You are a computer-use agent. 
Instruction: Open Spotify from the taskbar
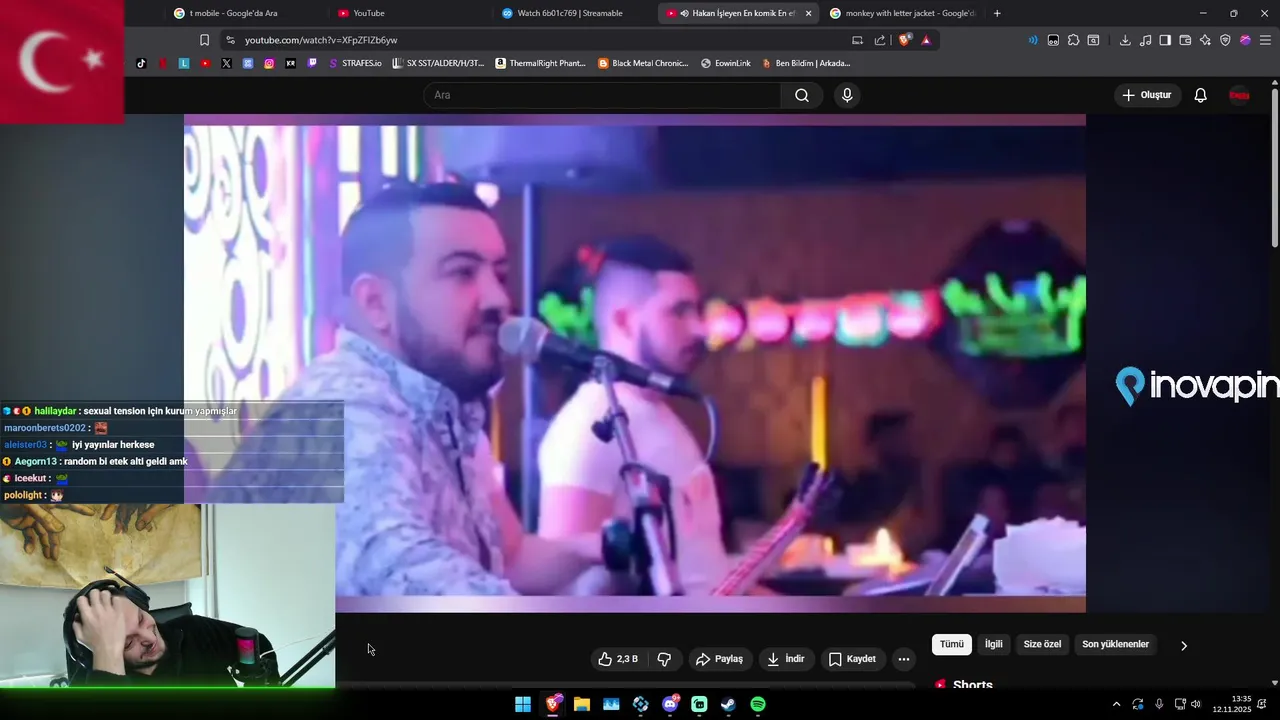pos(758,704)
